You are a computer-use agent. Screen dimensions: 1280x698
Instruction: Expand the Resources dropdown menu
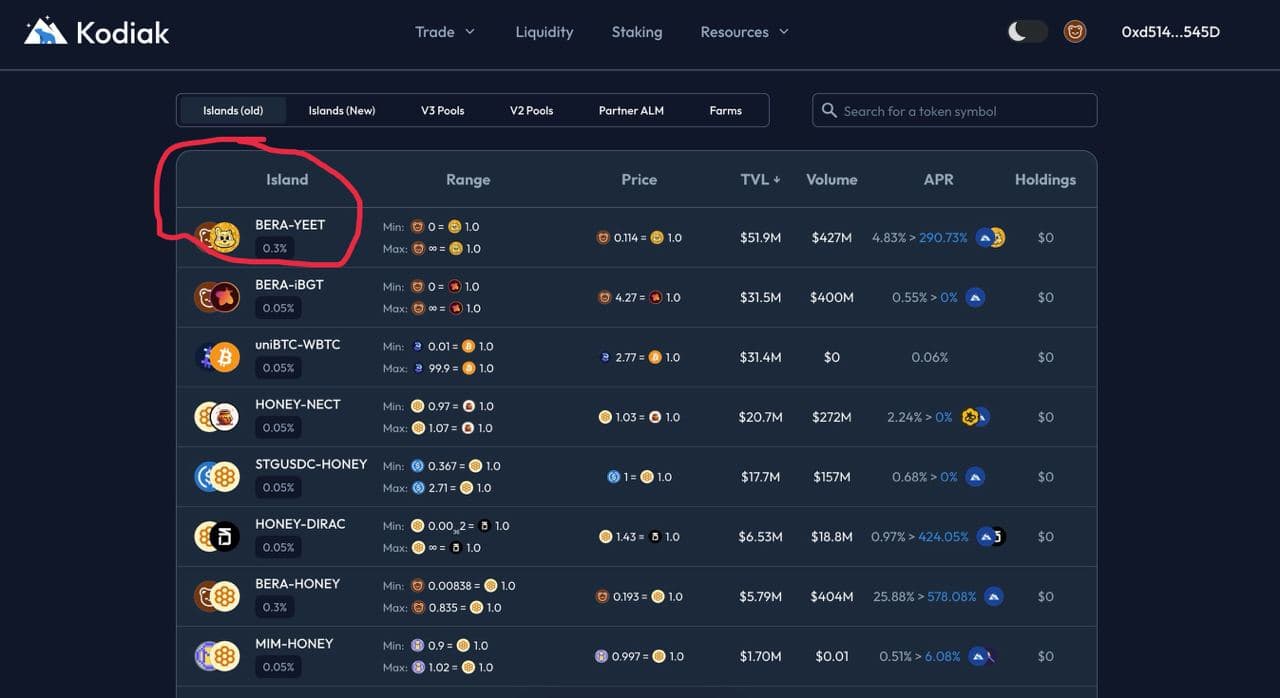coord(745,32)
